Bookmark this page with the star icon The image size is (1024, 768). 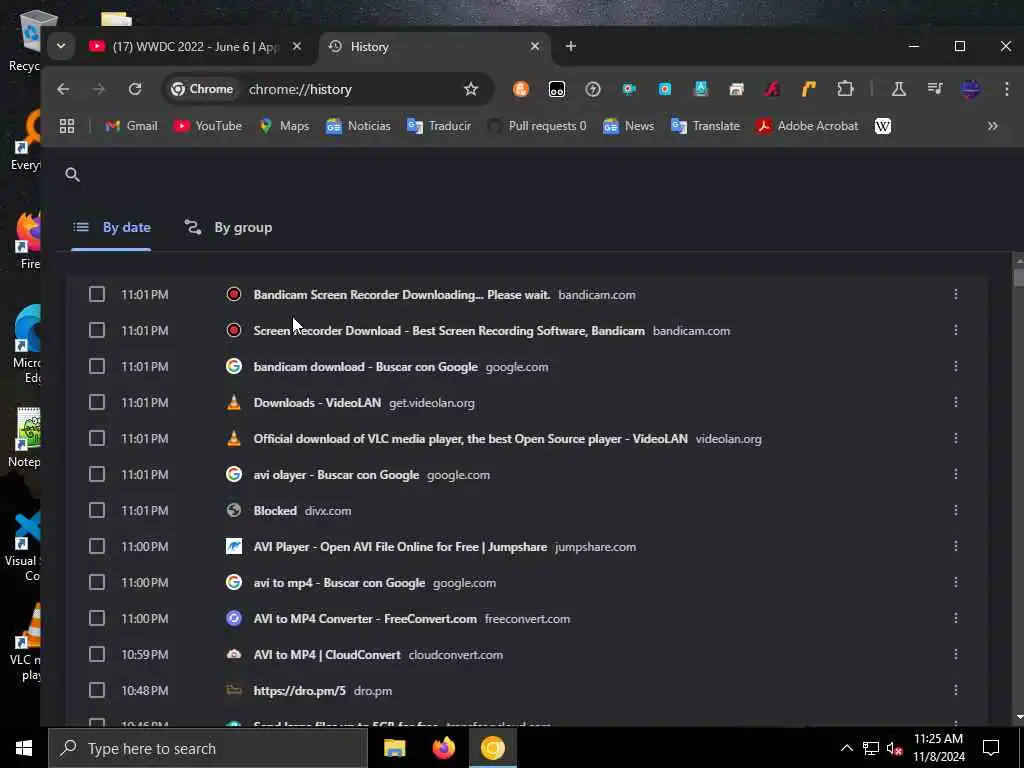[x=471, y=89]
